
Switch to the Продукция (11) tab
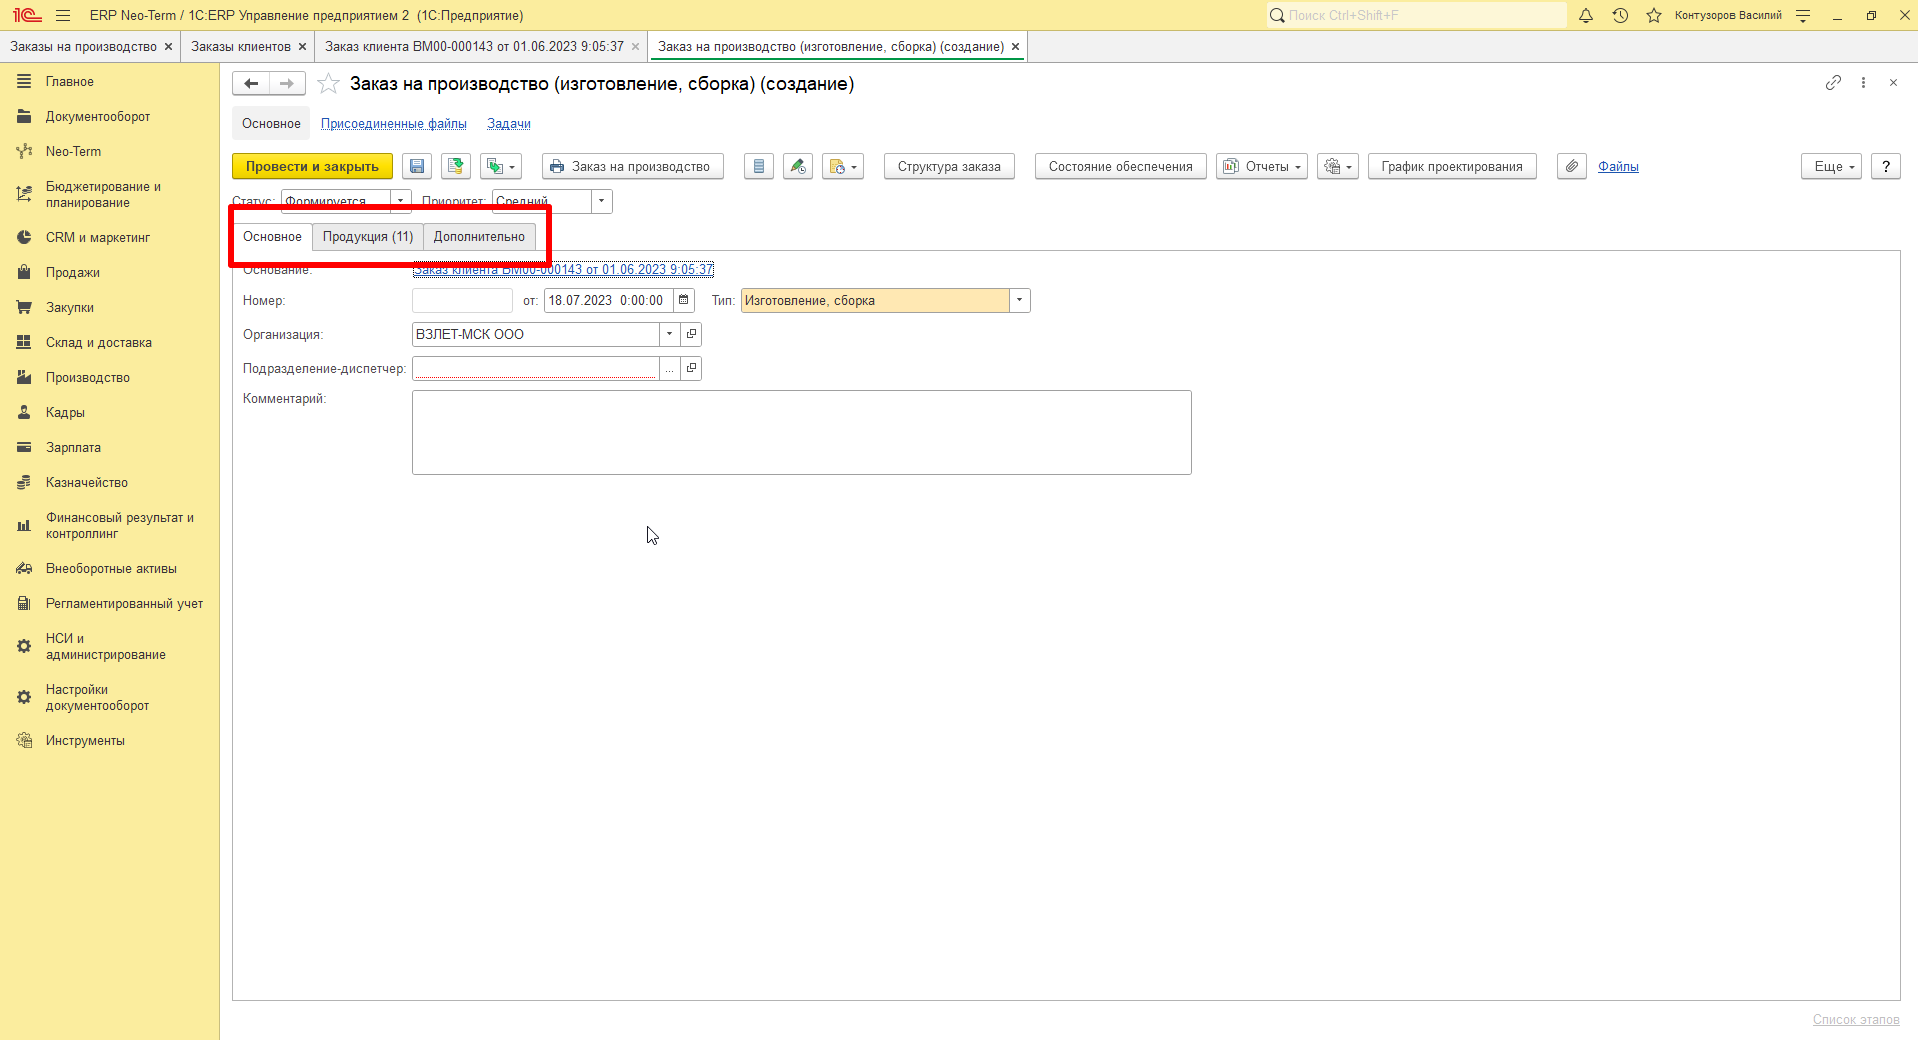(368, 237)
